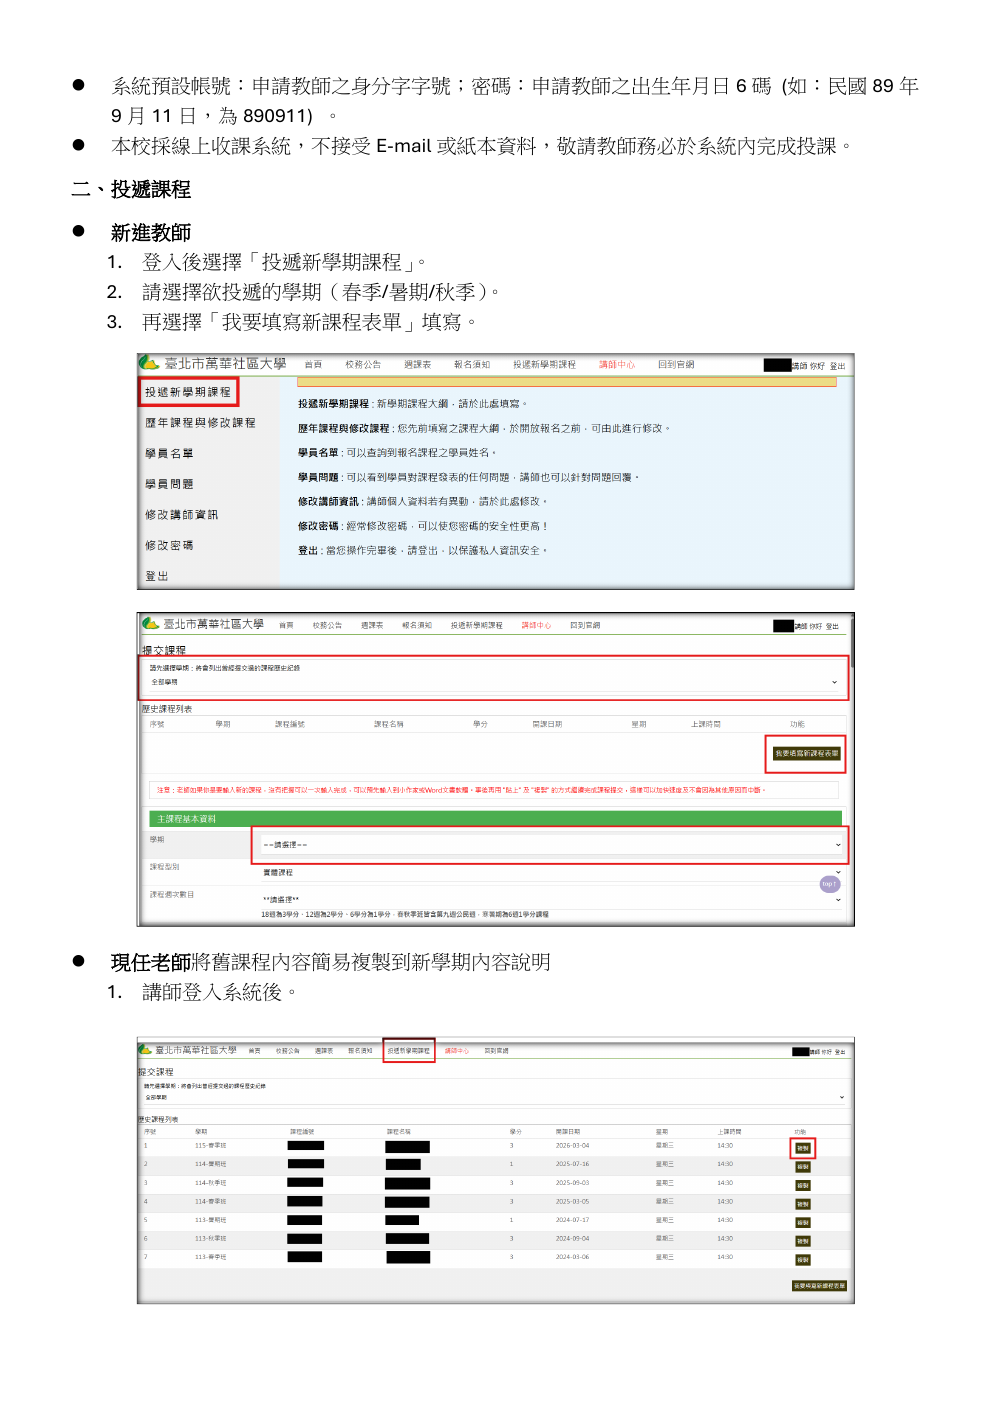Click the red 講師中心 tab in the sidebar screenshot
The image size is (993, 1404).
pyautogui.click(x=617, y=365)
